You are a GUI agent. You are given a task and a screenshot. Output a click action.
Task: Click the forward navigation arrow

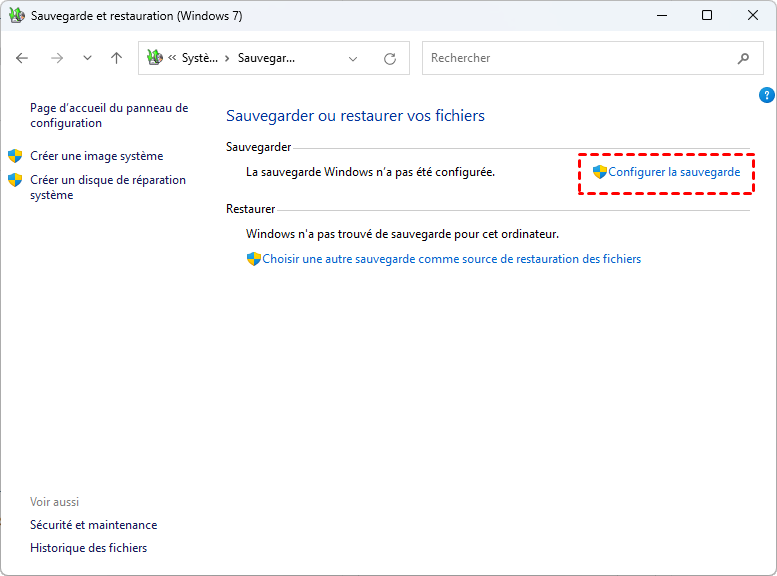[x=57, y=58]
